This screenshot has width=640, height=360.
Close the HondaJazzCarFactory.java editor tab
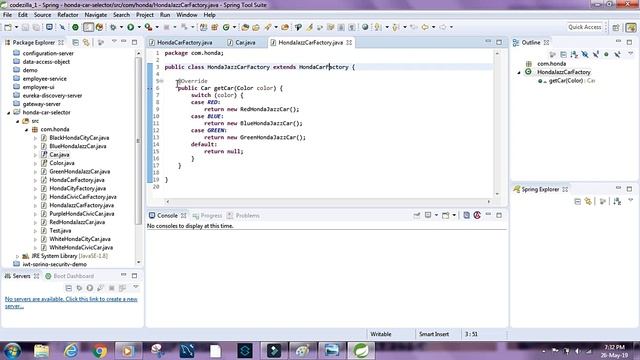(x=349, y=42)
